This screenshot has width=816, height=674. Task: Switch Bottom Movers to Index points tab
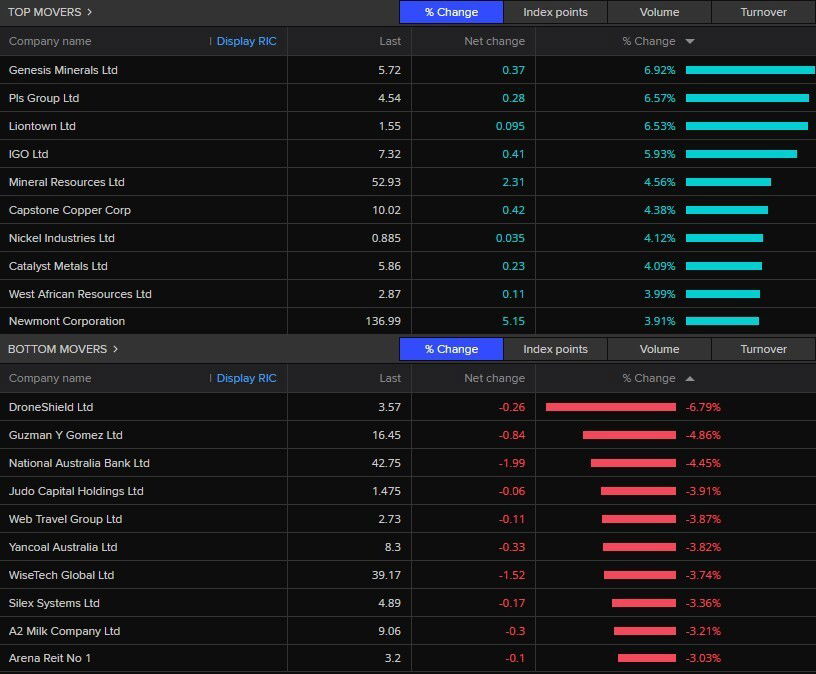pyautogui.click(x=555, y=349)
